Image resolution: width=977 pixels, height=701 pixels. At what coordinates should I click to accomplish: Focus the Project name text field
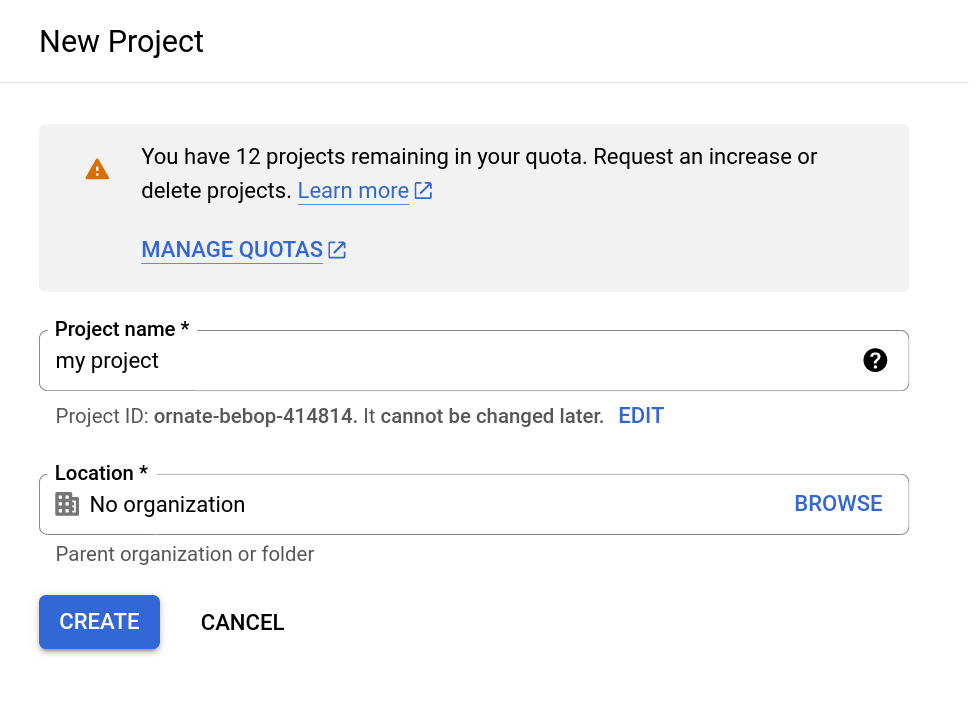pos(450,361)
